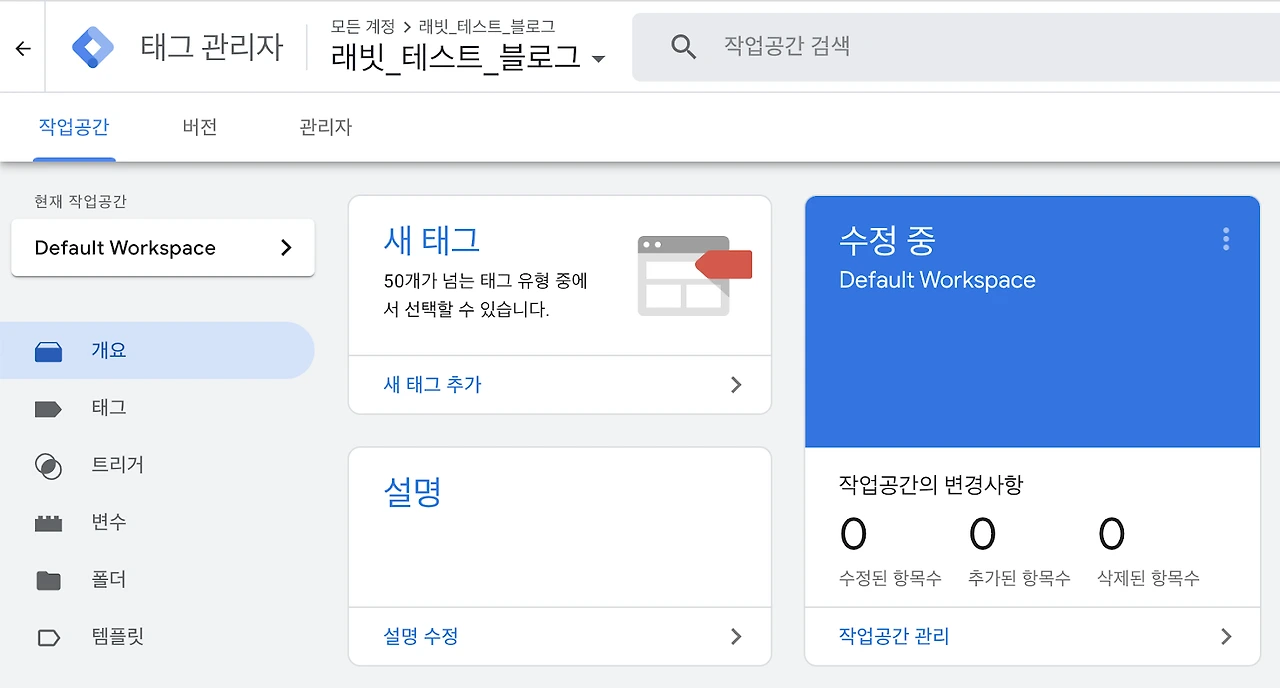Switch to the 버전 tab

tap(200, 127)
